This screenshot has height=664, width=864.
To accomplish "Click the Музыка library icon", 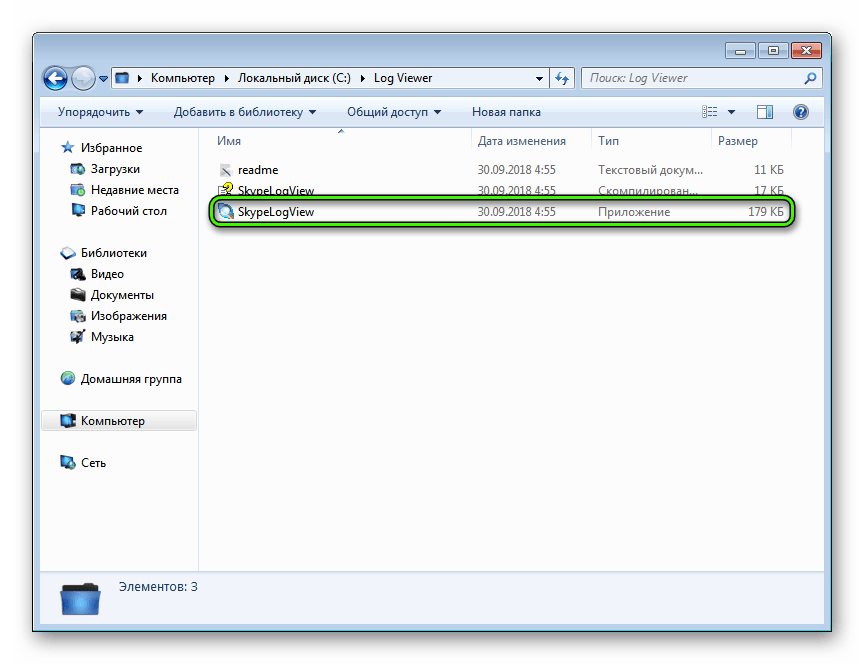I will point(78,337).
